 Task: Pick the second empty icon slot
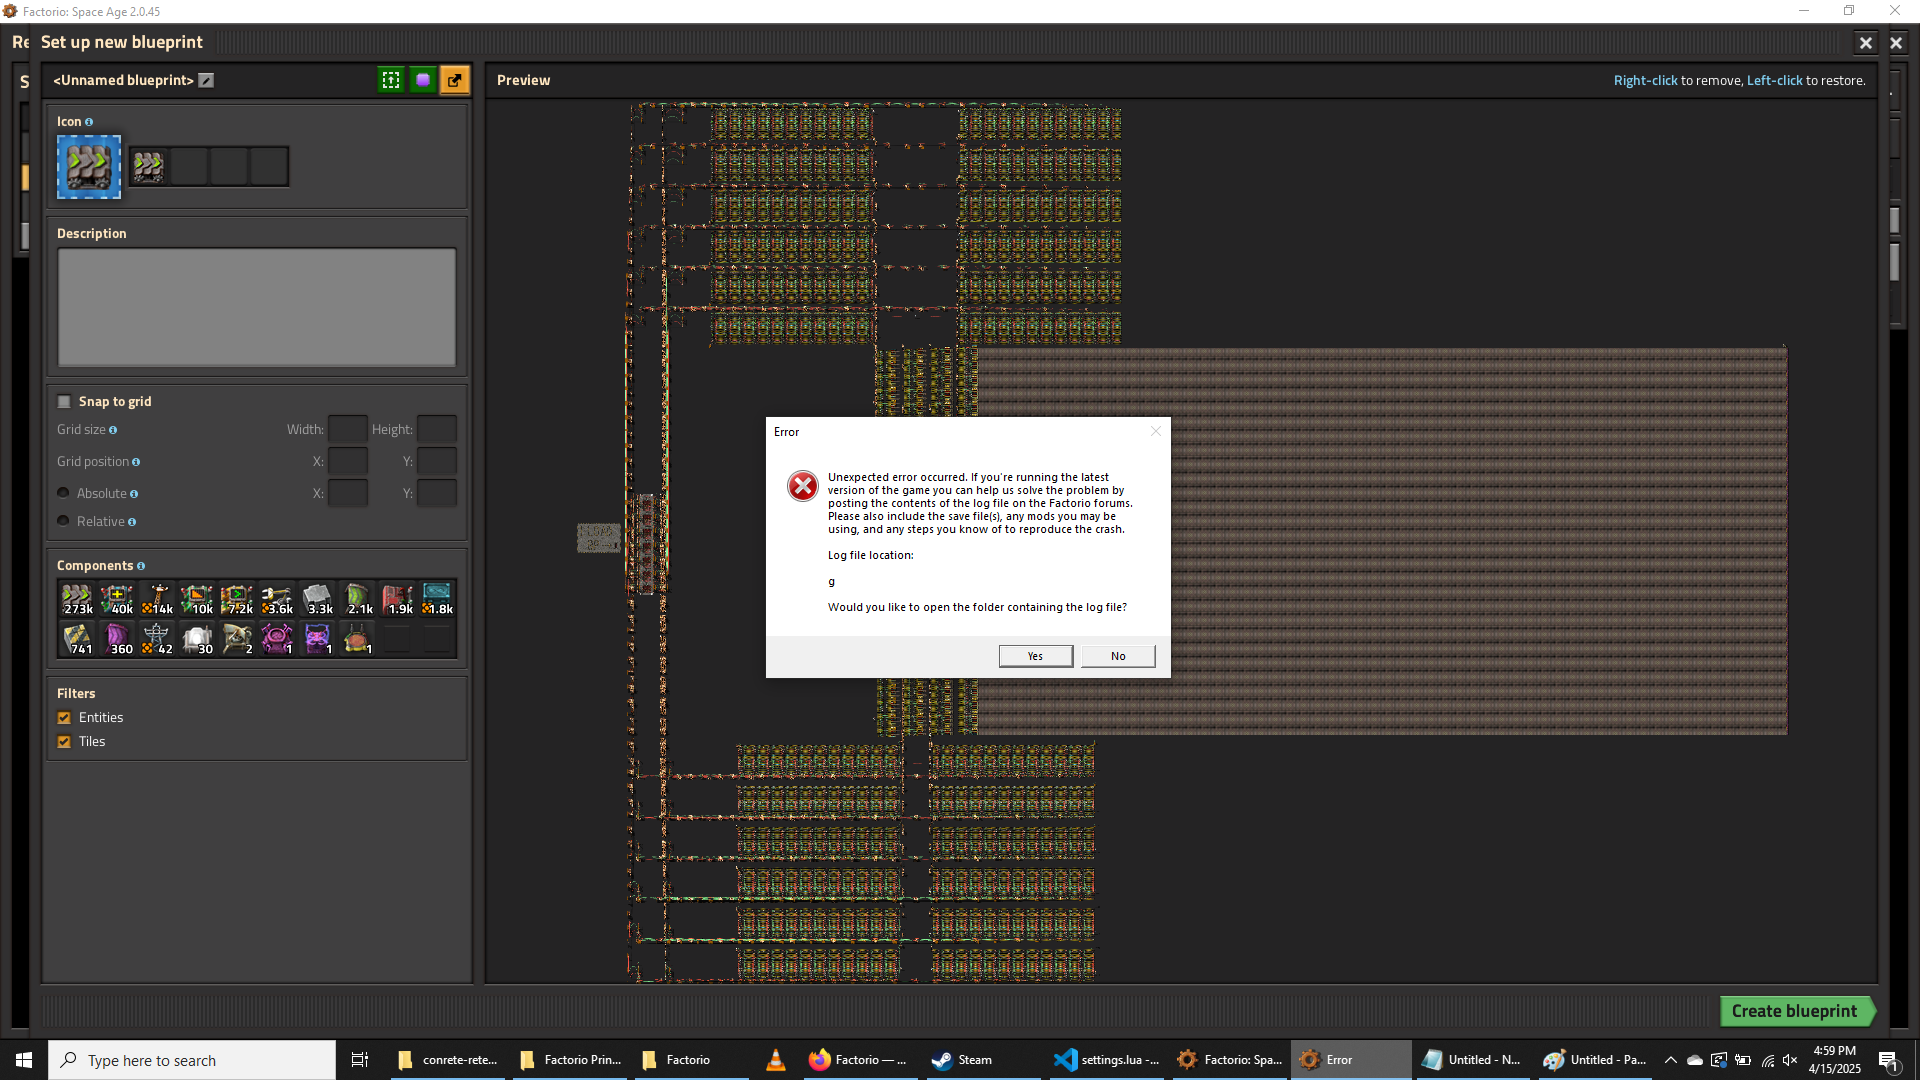coord(189,166)
